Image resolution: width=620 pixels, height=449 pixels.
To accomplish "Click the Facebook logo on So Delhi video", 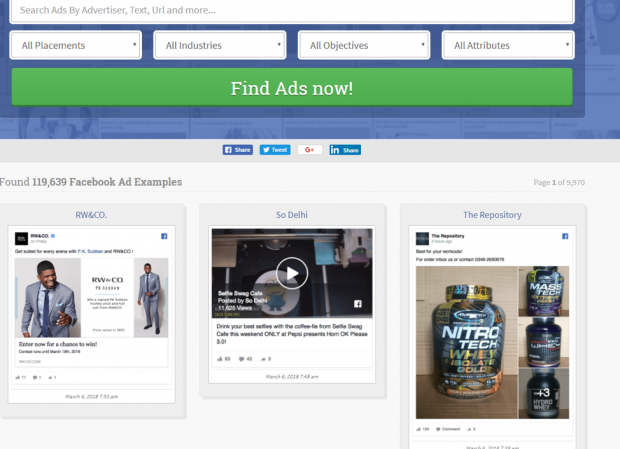I will point(357,304).
